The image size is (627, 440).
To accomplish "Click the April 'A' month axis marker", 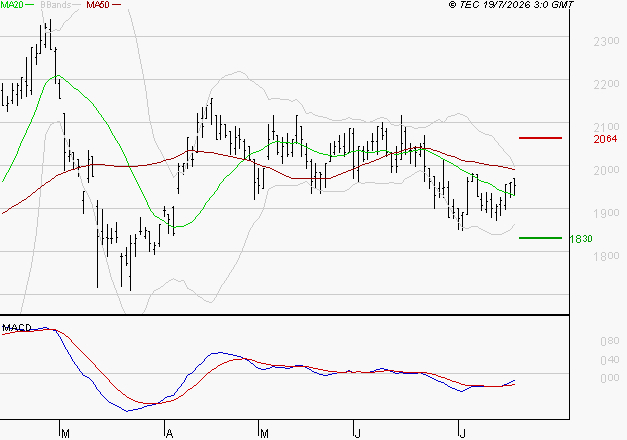I will [170, 434].
